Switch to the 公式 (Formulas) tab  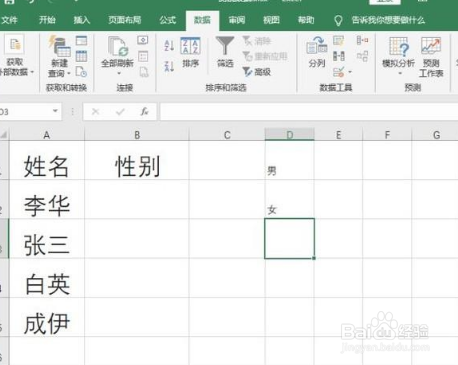pos(167,20)
